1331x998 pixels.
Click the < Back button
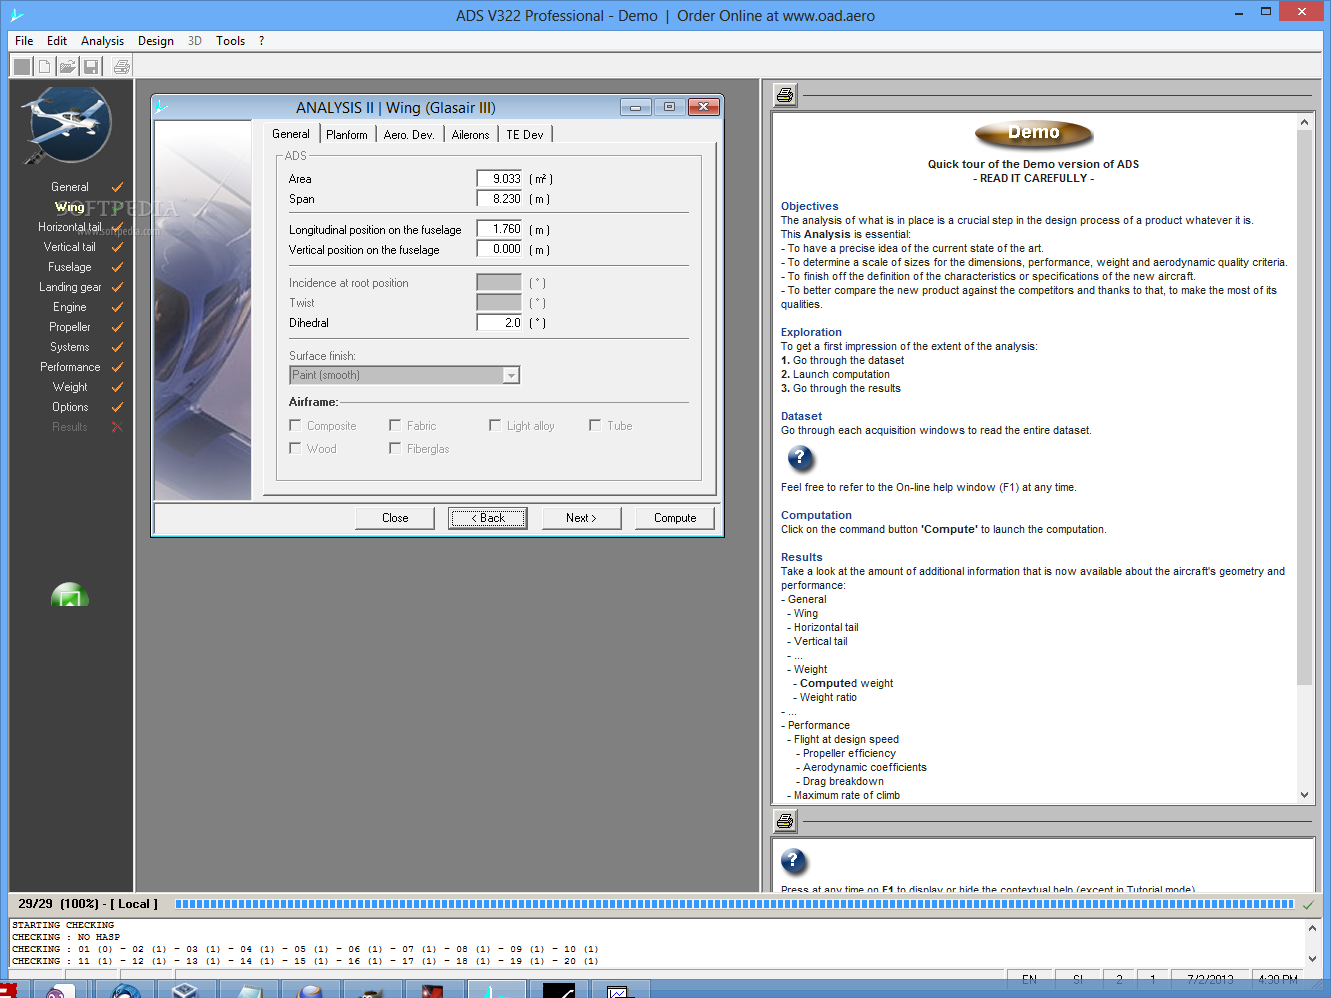click(x=488, y=518)
